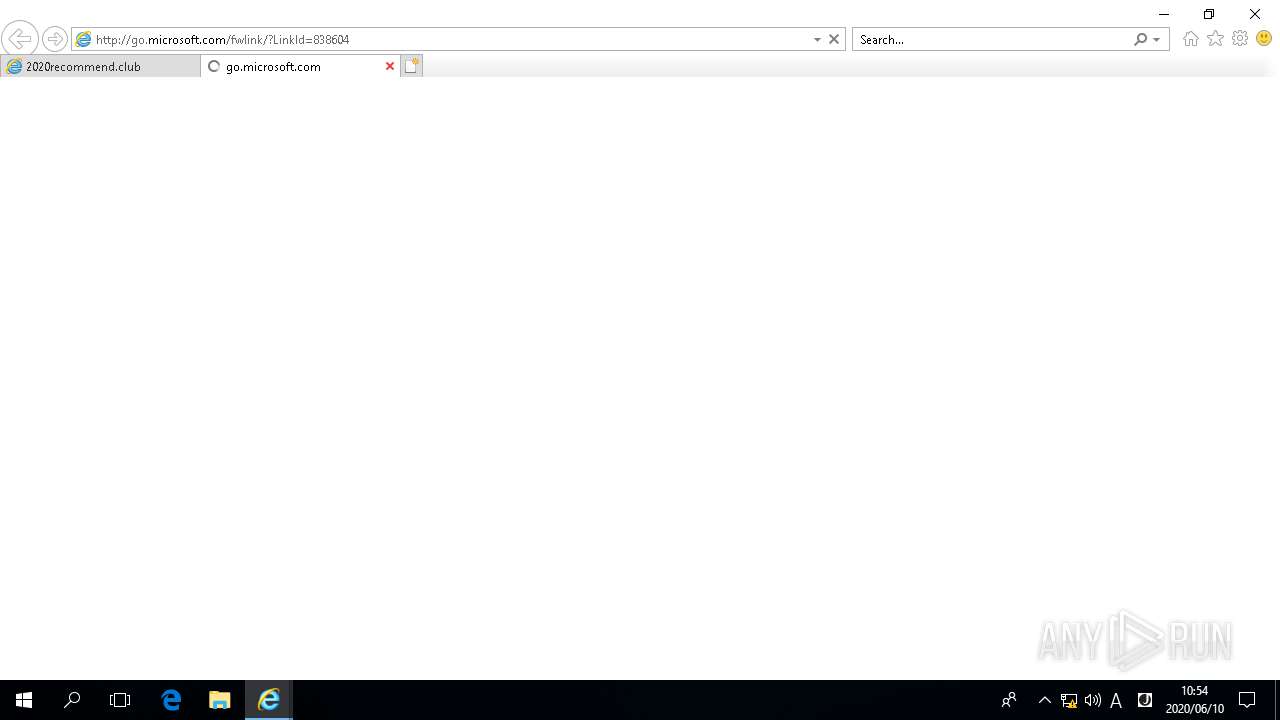Open the volume speaker tray icon

pos(1093,700)
